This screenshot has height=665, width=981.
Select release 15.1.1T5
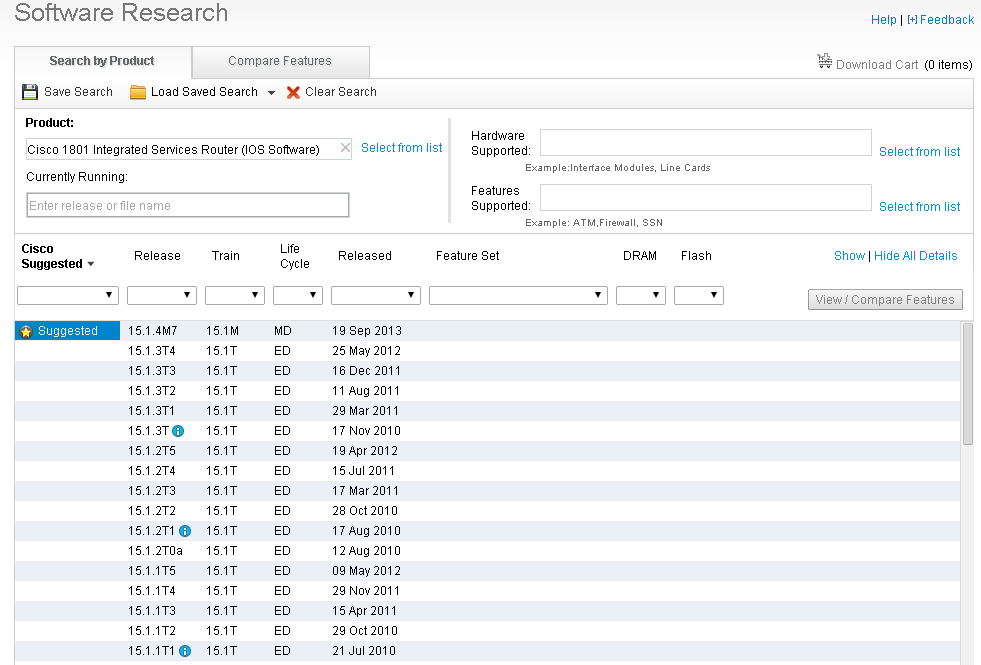tap(487, 571)
